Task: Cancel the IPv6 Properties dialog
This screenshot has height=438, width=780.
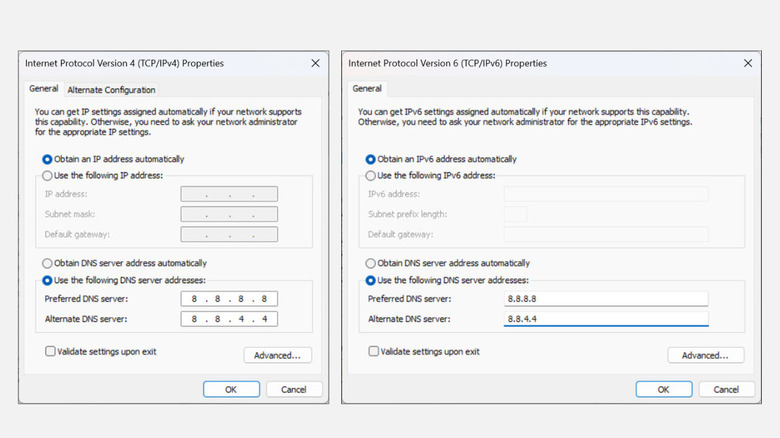Action: coord(717,389)
